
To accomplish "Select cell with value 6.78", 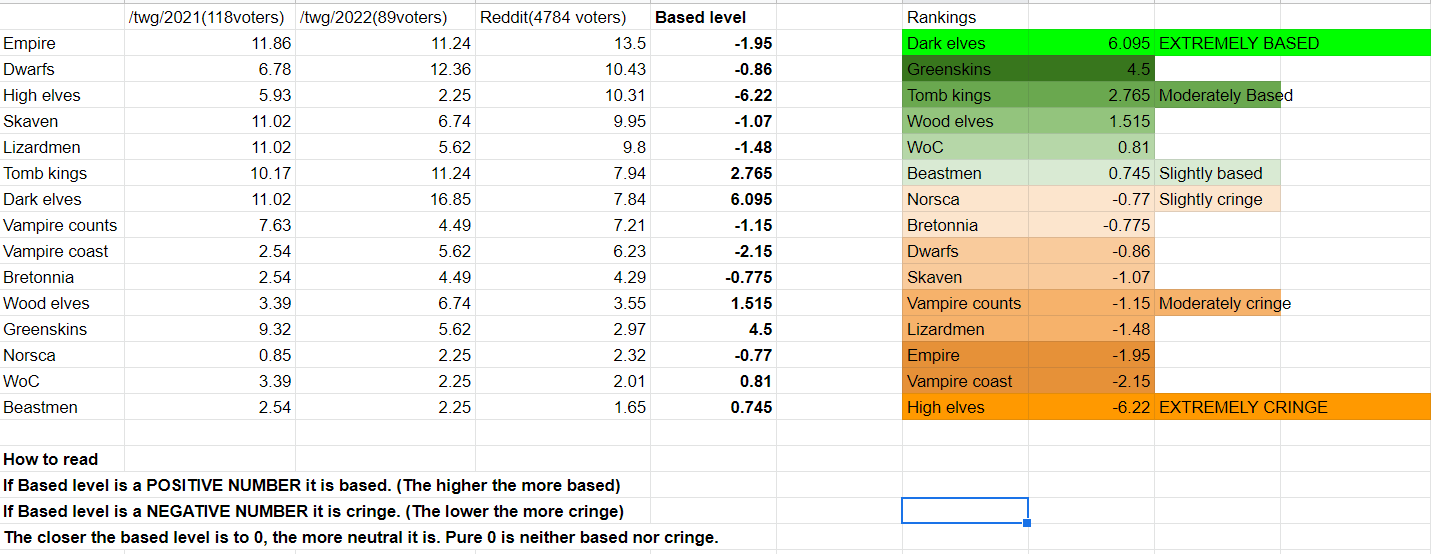I will (x=210, y=70).
